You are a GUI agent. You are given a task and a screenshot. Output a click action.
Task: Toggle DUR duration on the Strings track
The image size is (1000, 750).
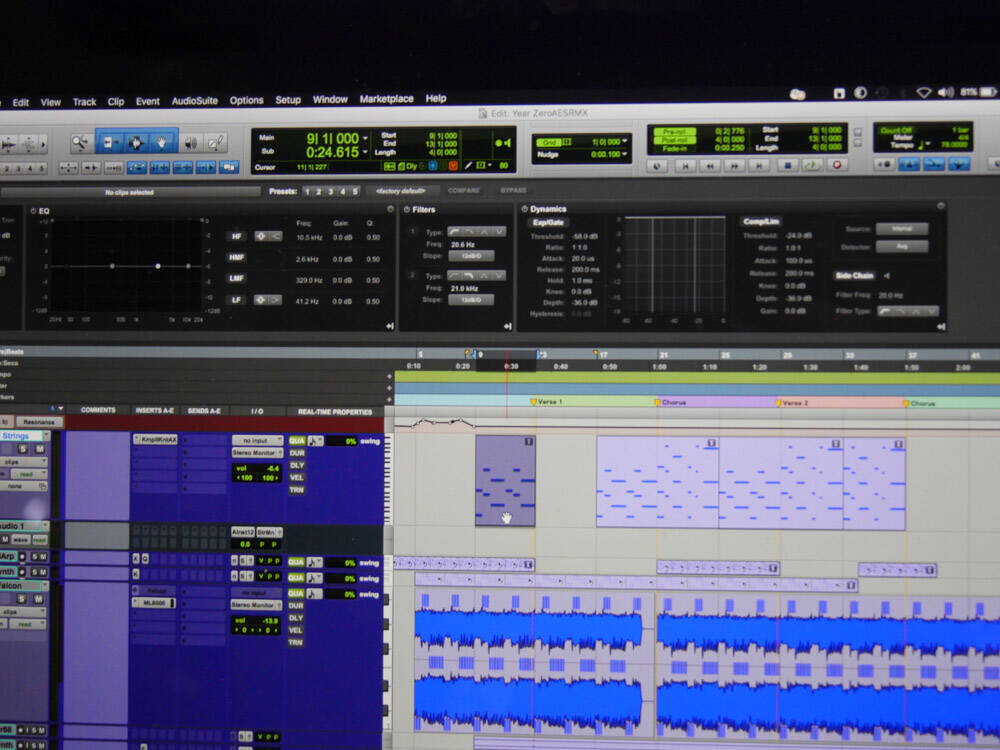[297, 453]
